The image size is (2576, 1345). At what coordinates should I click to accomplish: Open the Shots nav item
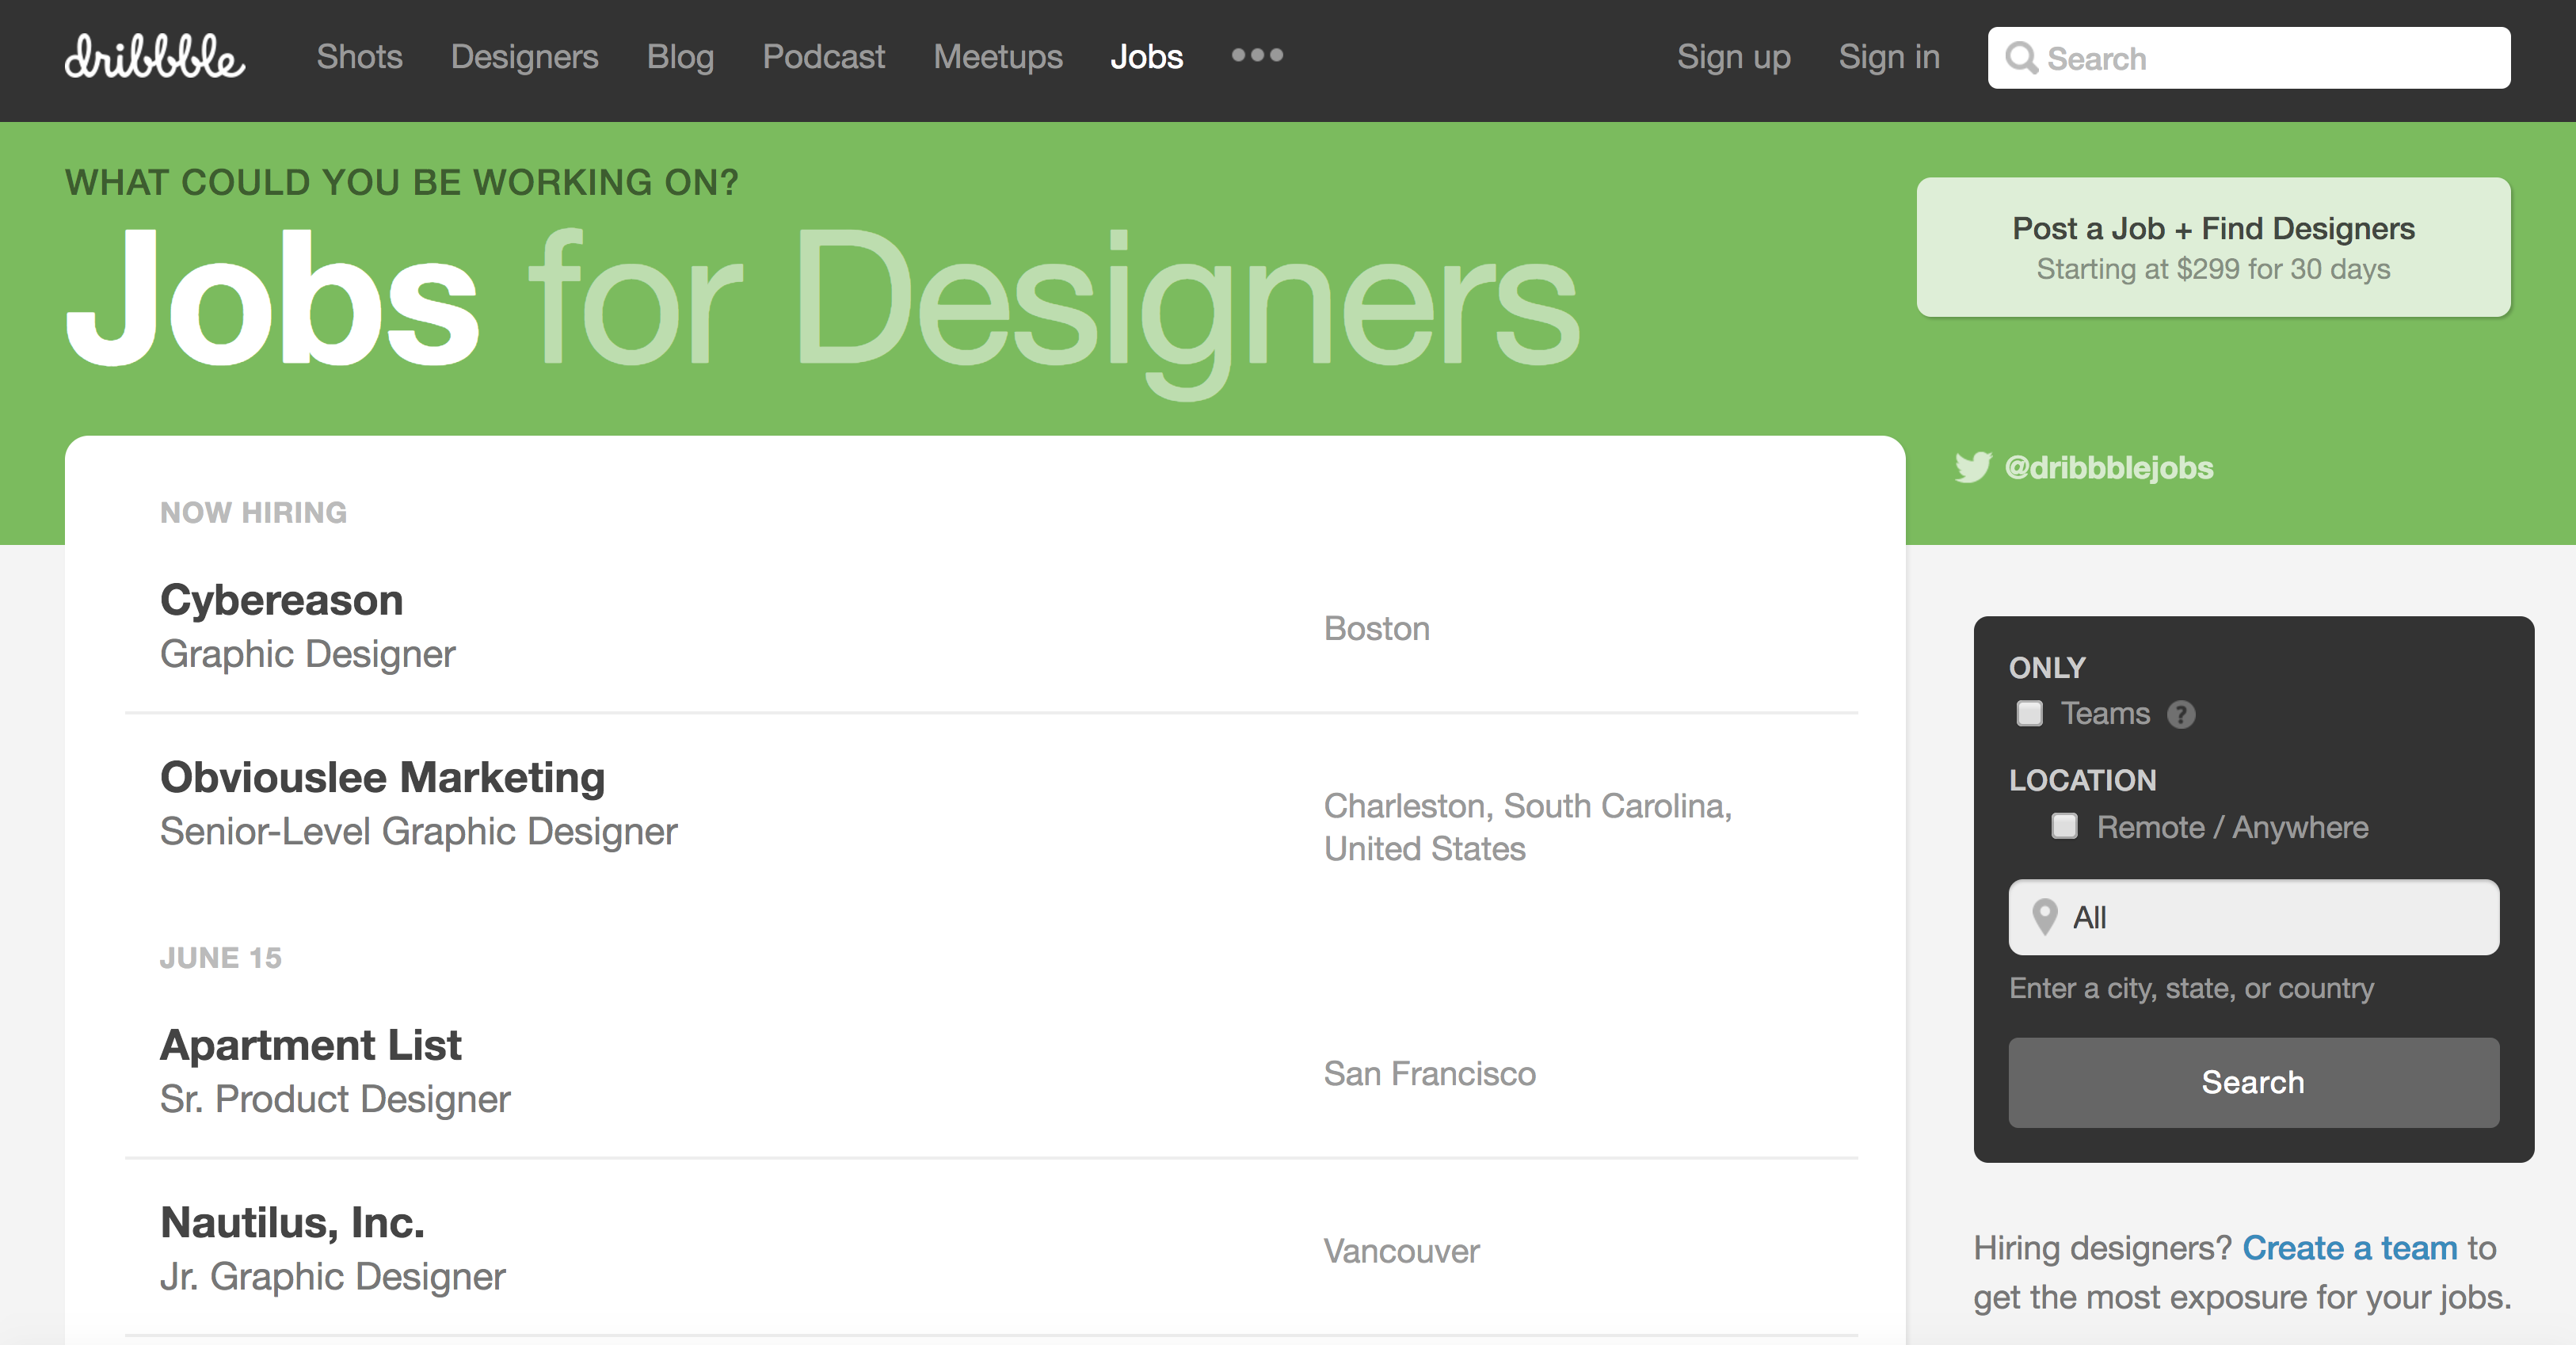point(359,57)
